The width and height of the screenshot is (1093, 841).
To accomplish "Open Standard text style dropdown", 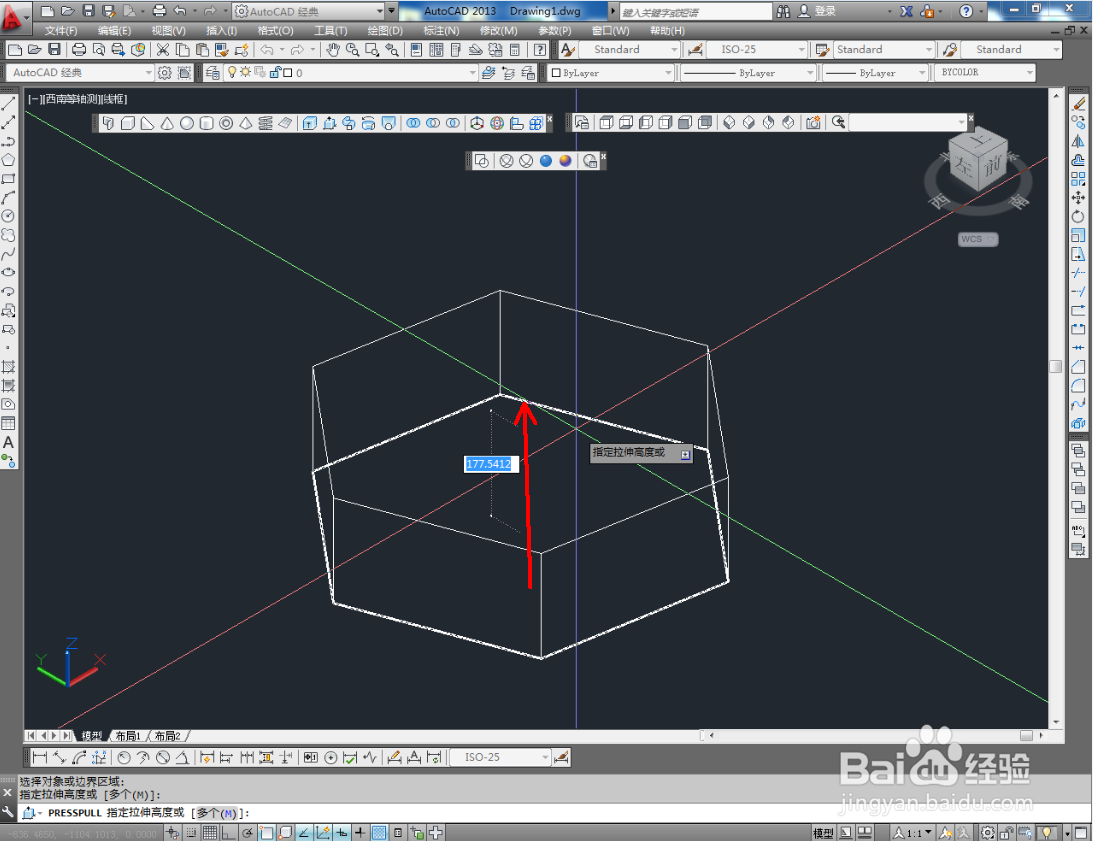I will click(x=629, y=50).
